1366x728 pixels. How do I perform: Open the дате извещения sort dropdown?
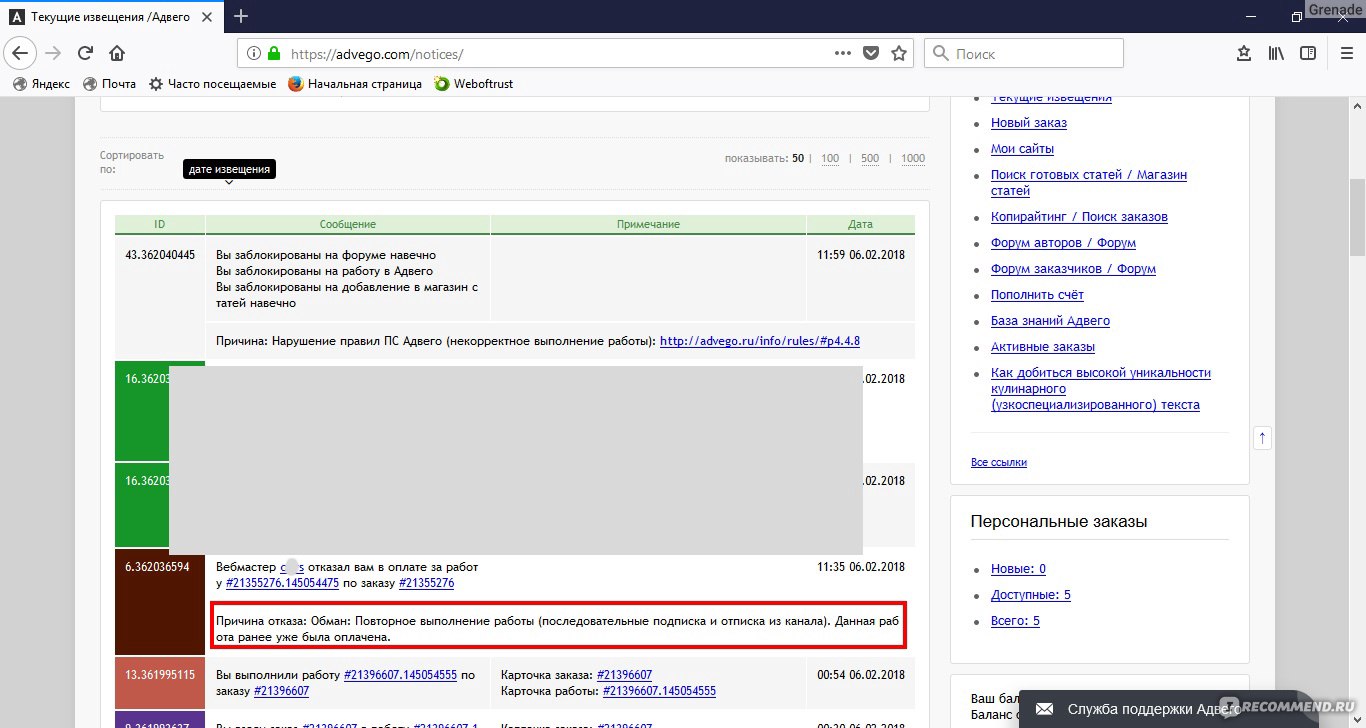(x=228, y=170)
